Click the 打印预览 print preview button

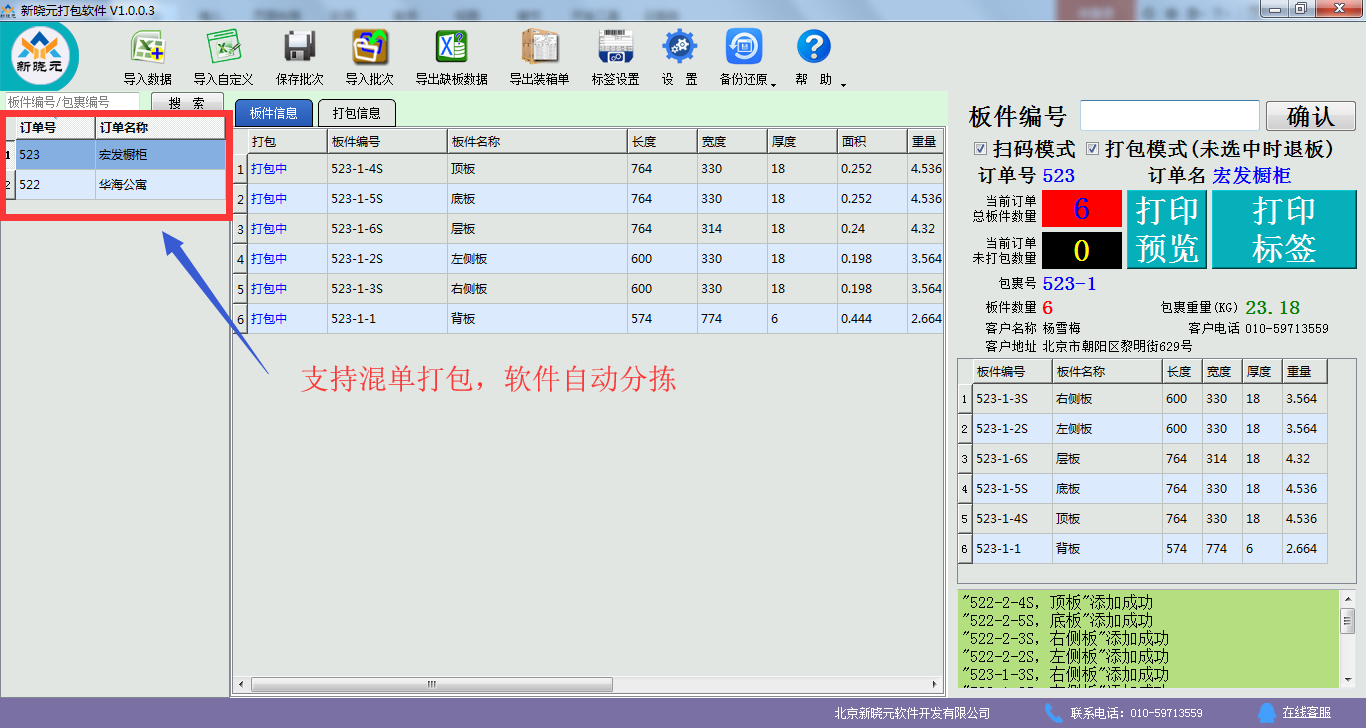(1167, 229)
